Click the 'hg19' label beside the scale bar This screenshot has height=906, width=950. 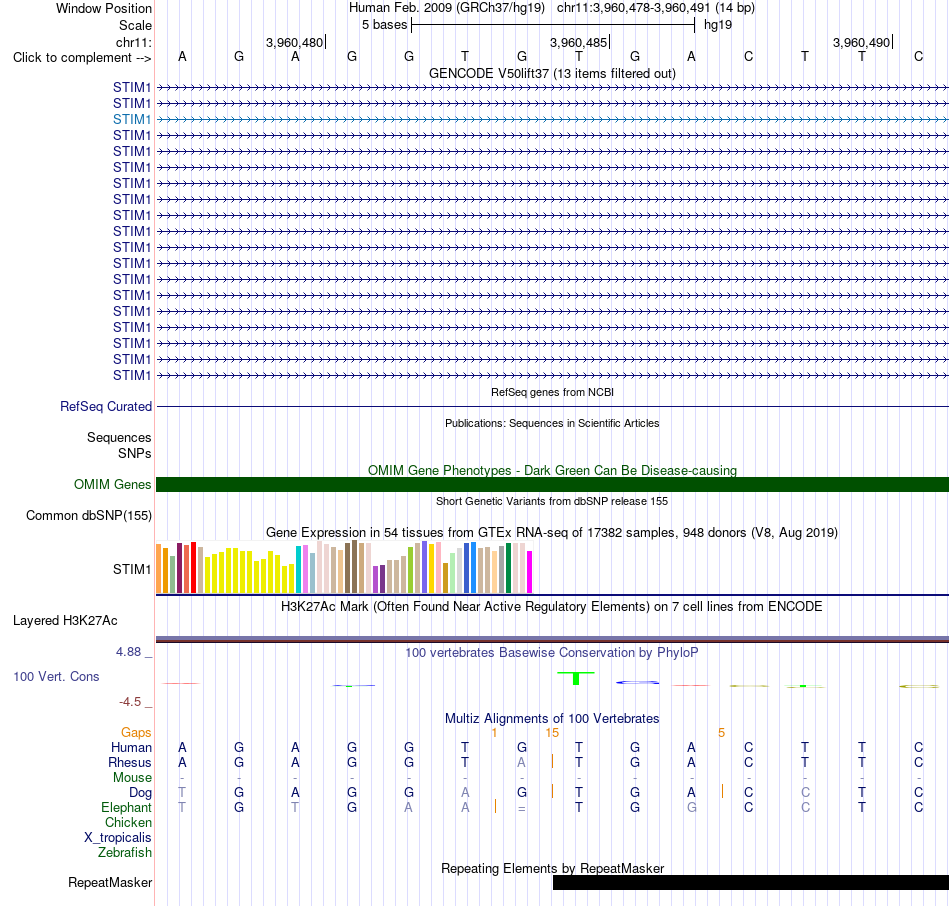tap(718, 25)
